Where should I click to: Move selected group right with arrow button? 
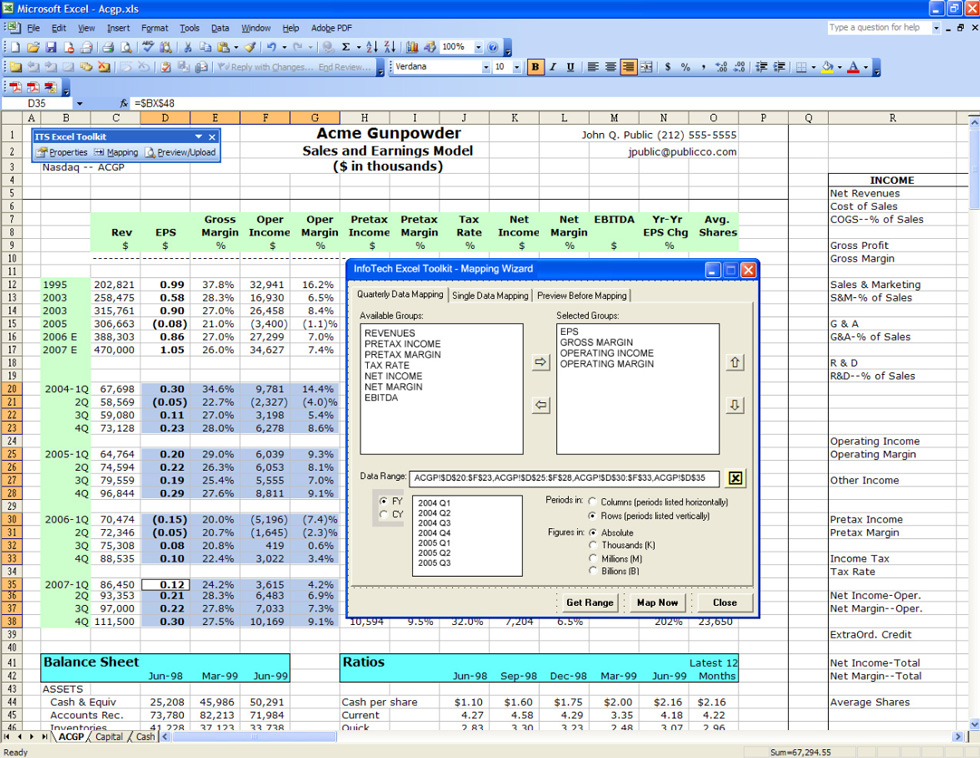click(x=541, y=362)
